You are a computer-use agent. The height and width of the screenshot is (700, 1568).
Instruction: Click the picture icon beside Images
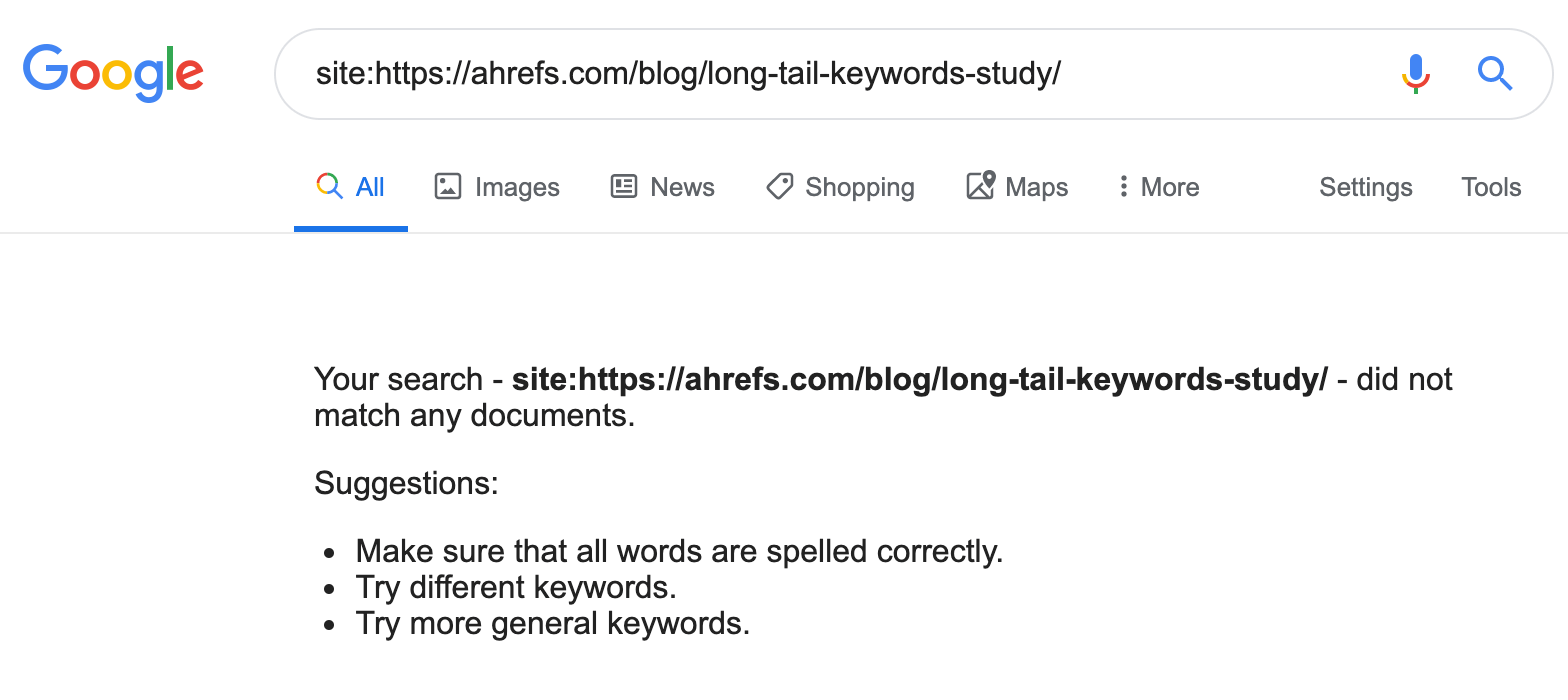coord(448,187)
